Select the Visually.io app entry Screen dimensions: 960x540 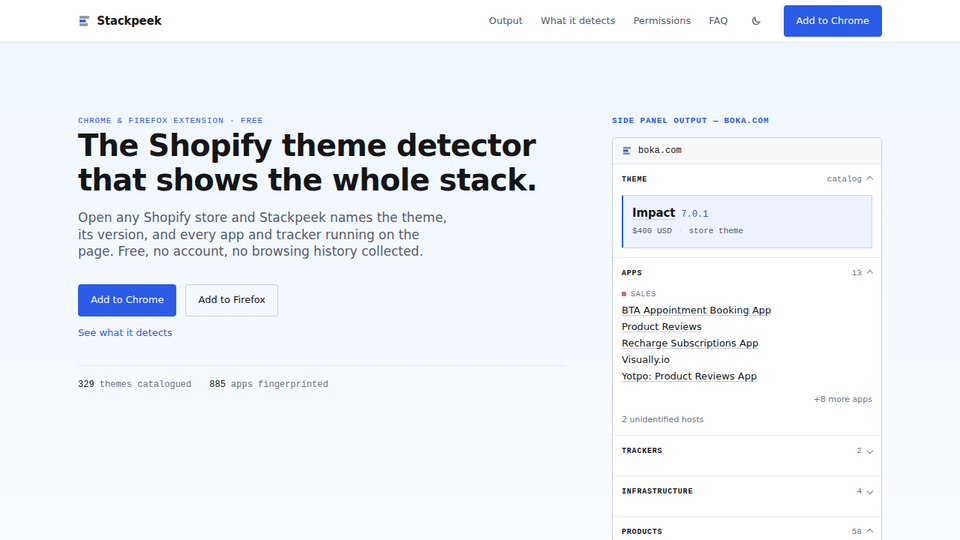point(645,360)
